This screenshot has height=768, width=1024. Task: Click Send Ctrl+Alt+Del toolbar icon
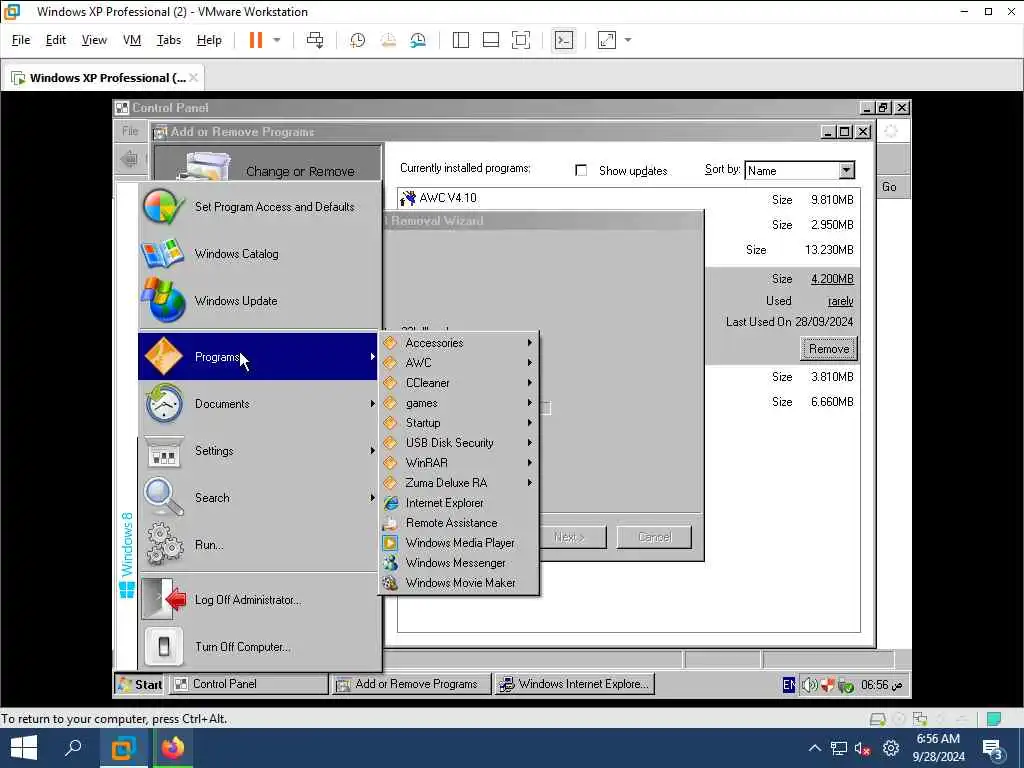(x=315, y=40)
